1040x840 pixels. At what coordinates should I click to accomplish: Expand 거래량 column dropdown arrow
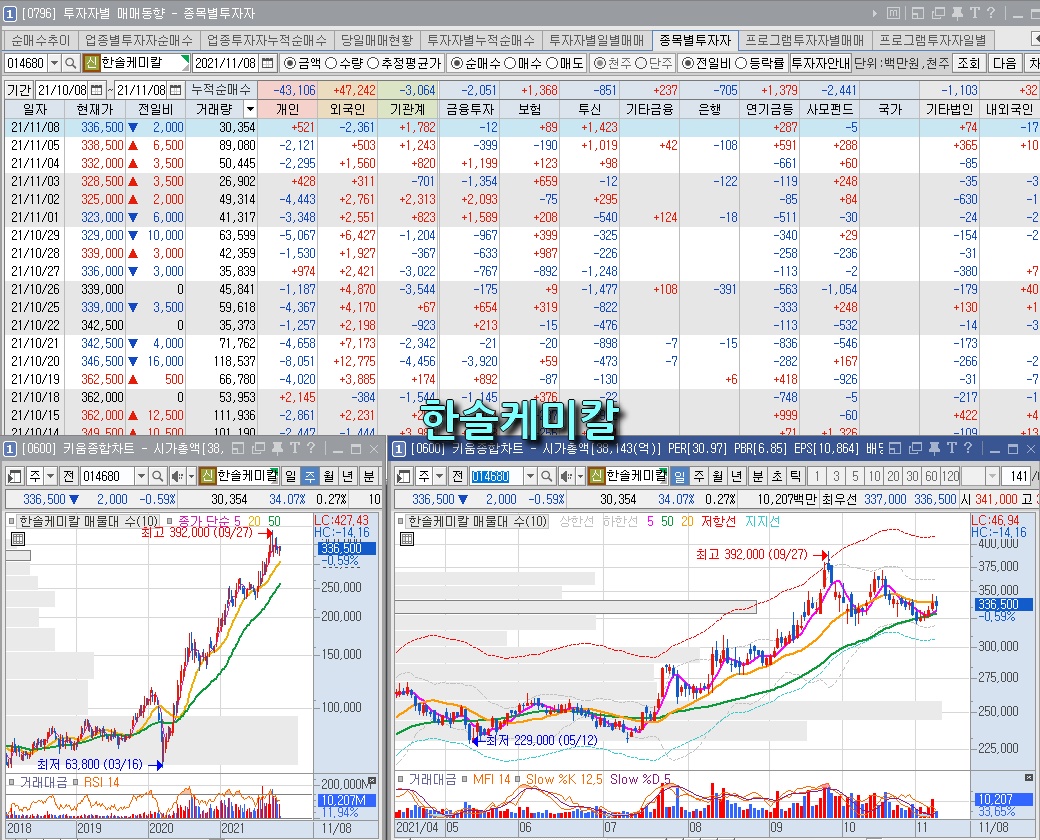coord(250,109)
